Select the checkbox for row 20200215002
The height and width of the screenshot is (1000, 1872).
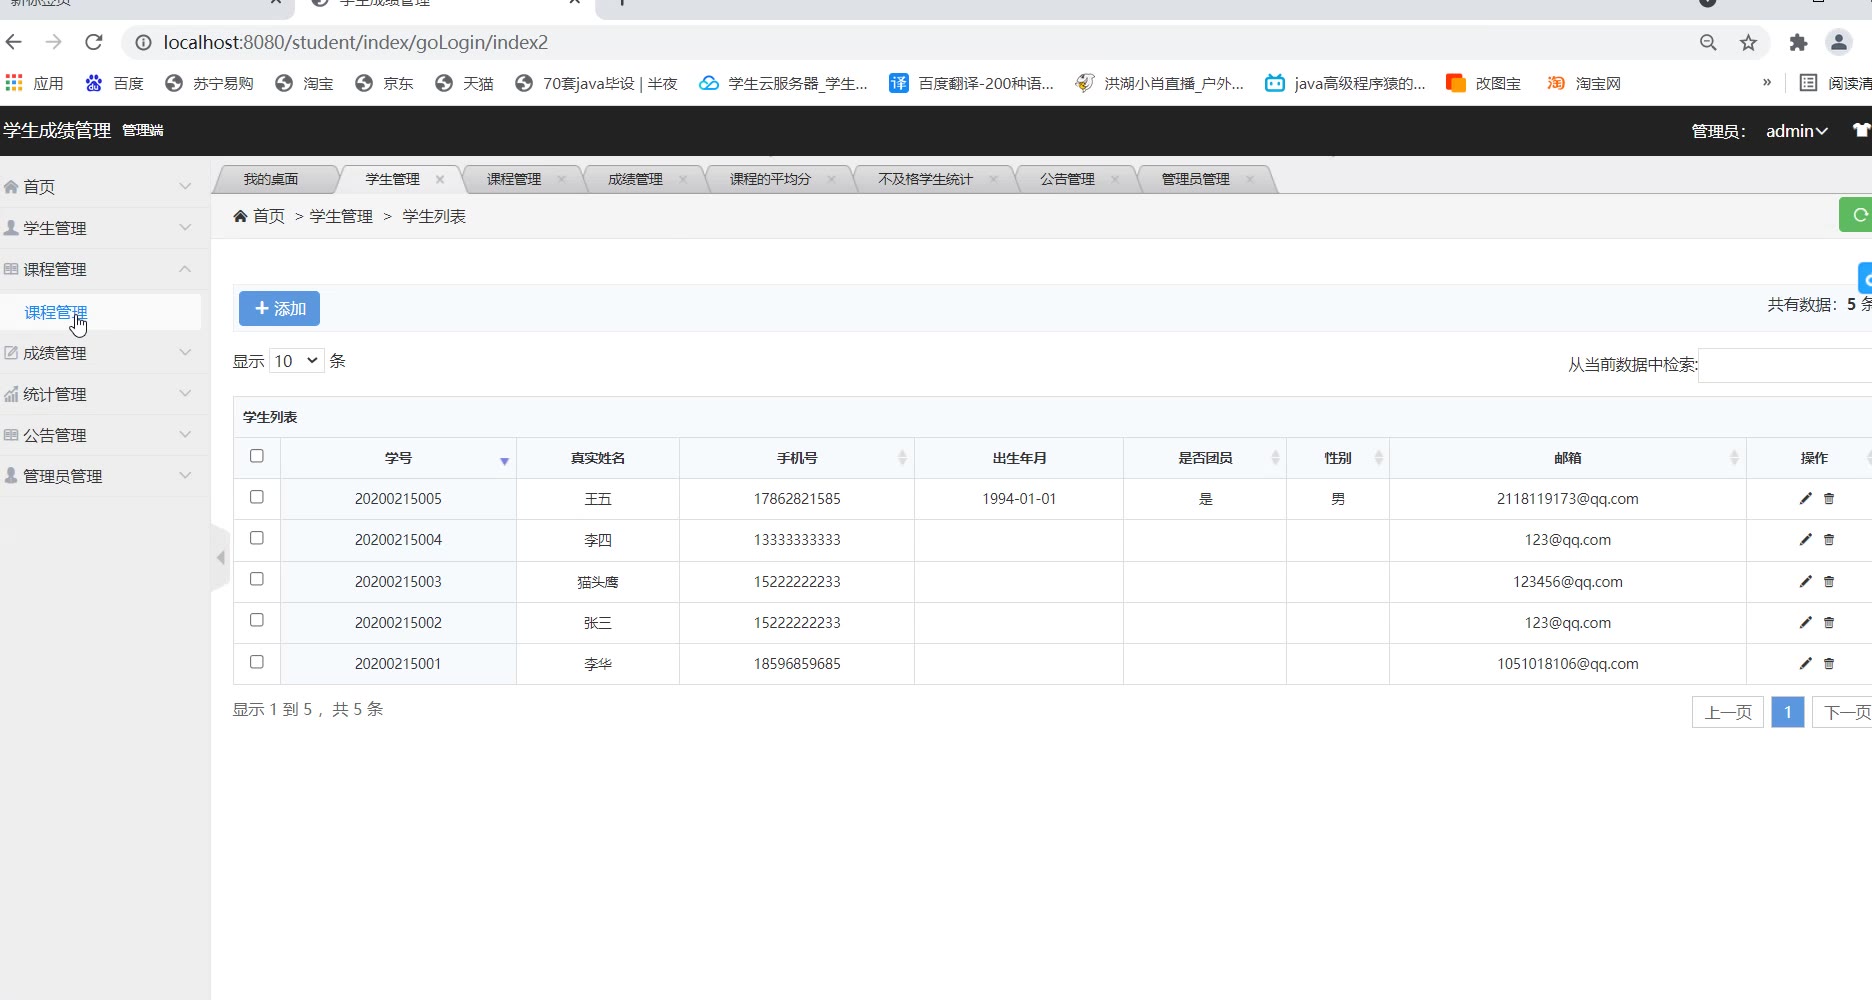click(x=257, y=620)
